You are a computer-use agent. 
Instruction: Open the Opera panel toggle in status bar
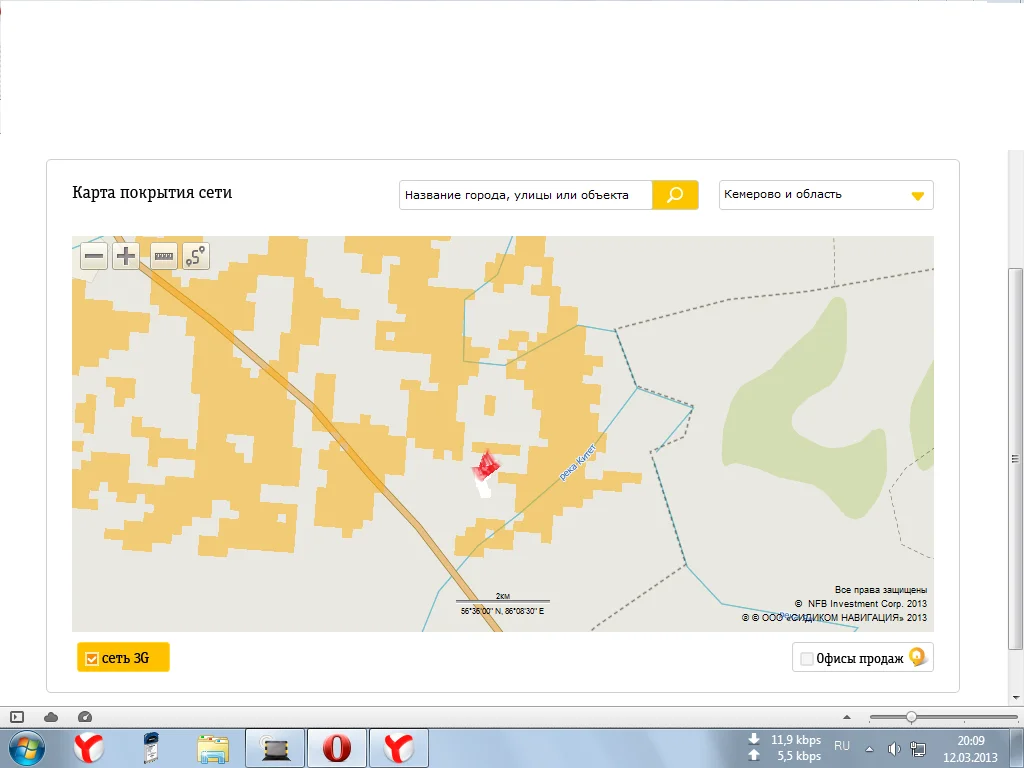pos(17,717)
